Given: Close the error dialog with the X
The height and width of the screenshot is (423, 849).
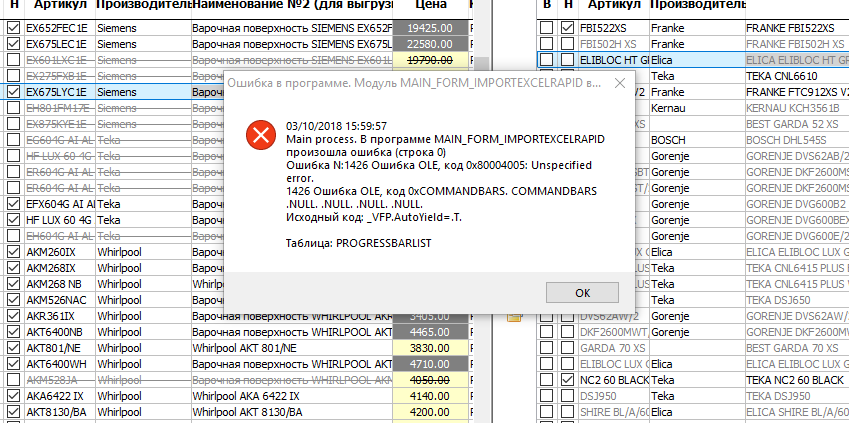Looking at the screenshot, I should tap(620, 83).
